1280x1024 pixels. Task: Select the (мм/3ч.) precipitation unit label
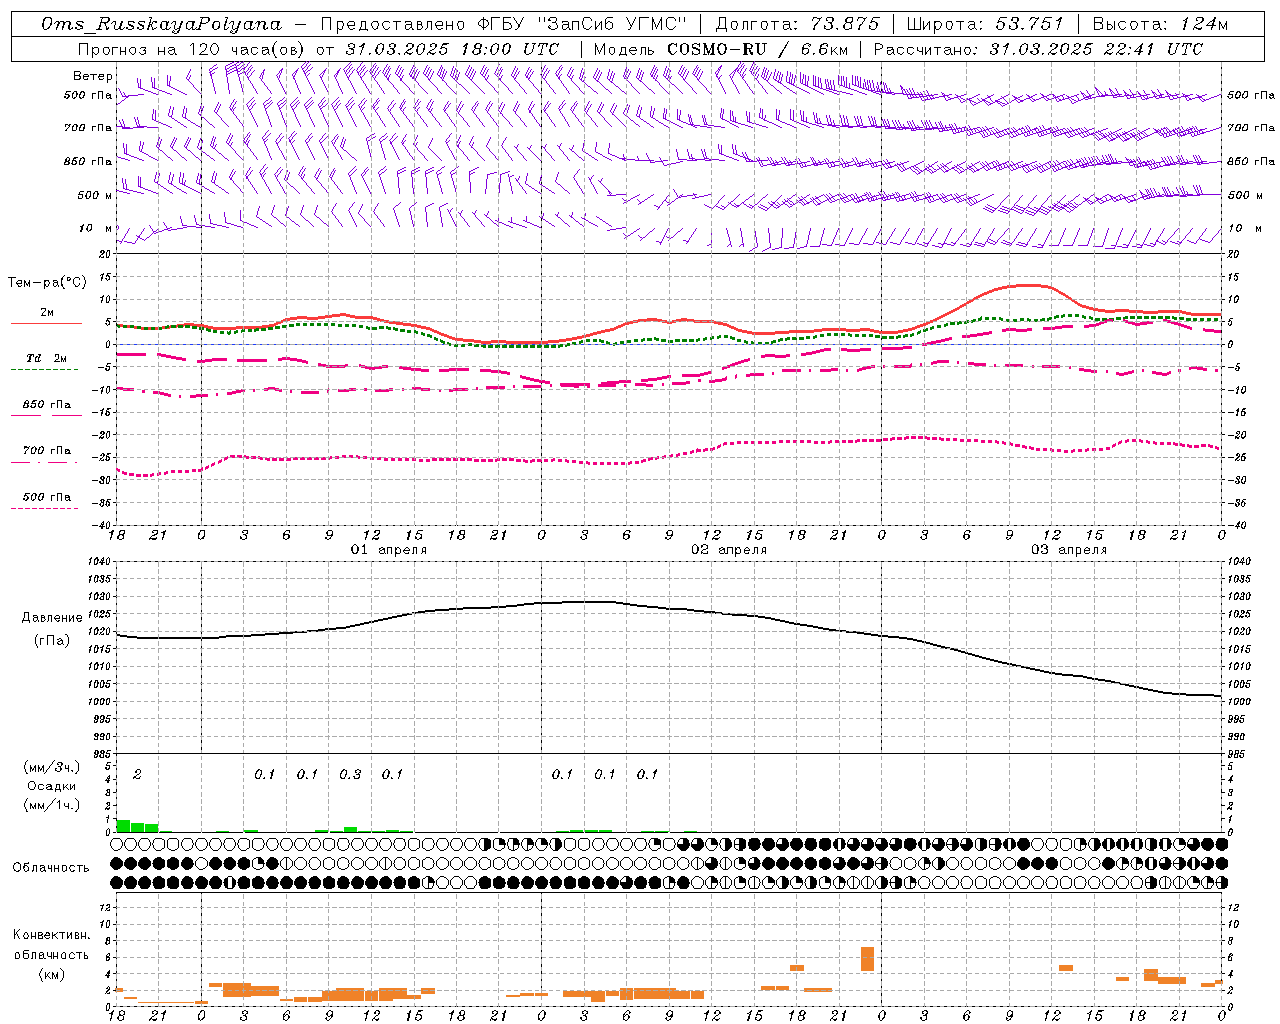coord(50,767)
